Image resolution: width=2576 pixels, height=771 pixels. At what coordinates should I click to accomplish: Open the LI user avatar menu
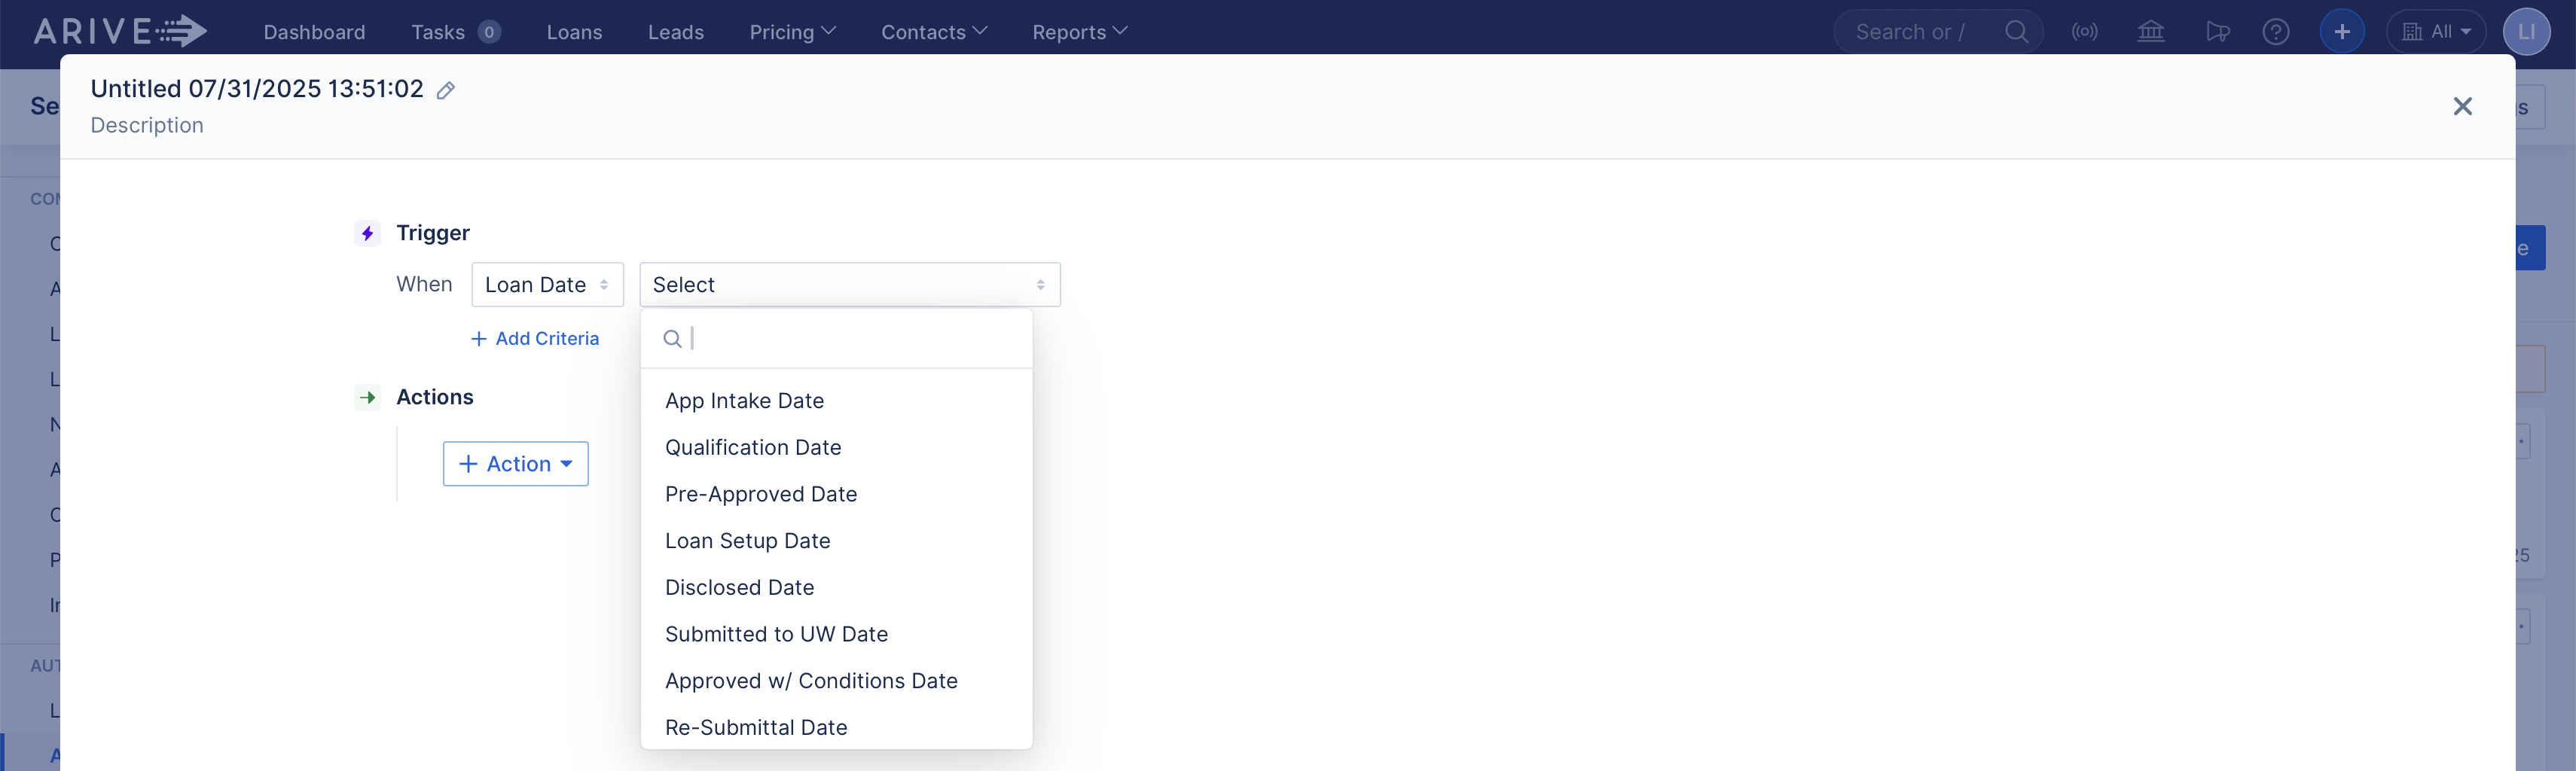click(2527, 31)
